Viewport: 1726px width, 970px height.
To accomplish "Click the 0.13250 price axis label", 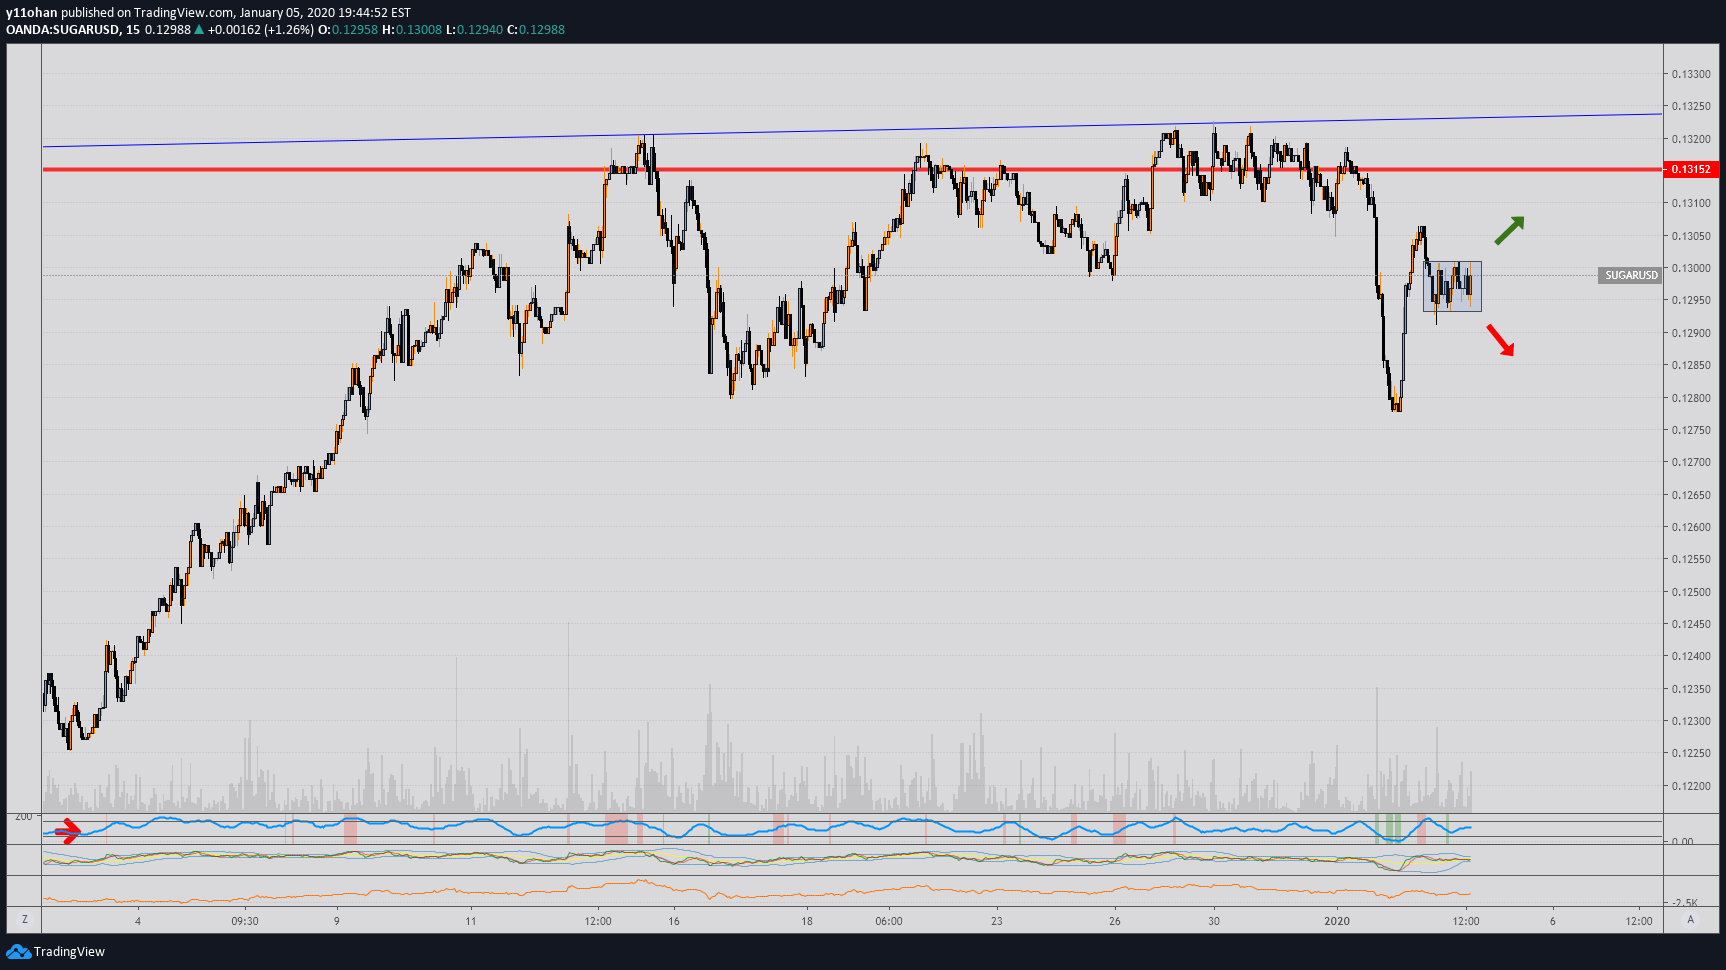I will (1690, 106).
